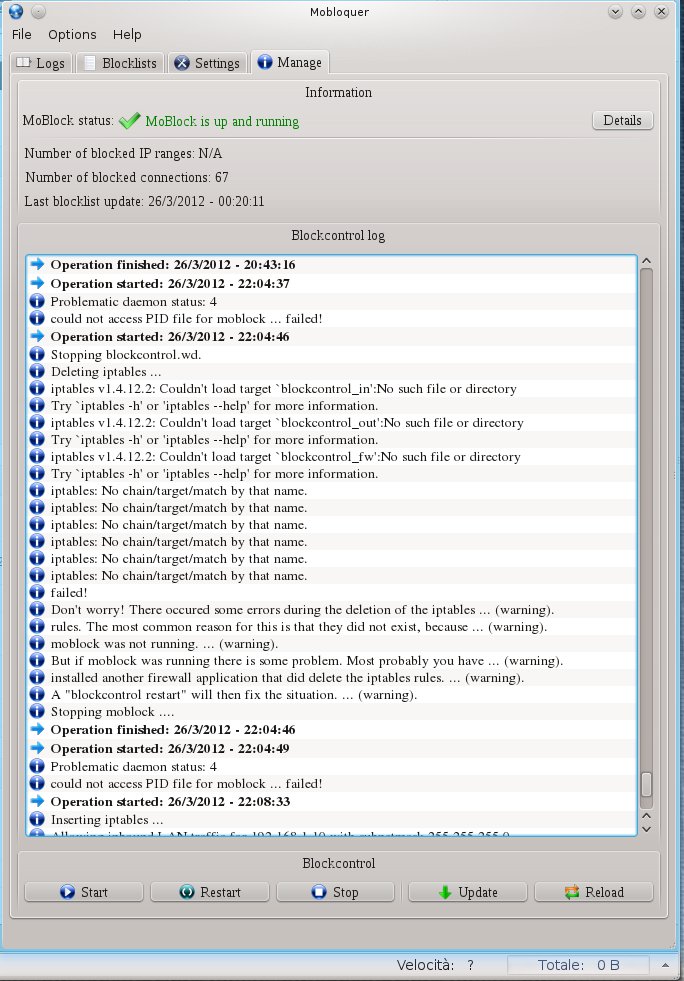Click the log scrollbar lower up arrow

[646, 816]
